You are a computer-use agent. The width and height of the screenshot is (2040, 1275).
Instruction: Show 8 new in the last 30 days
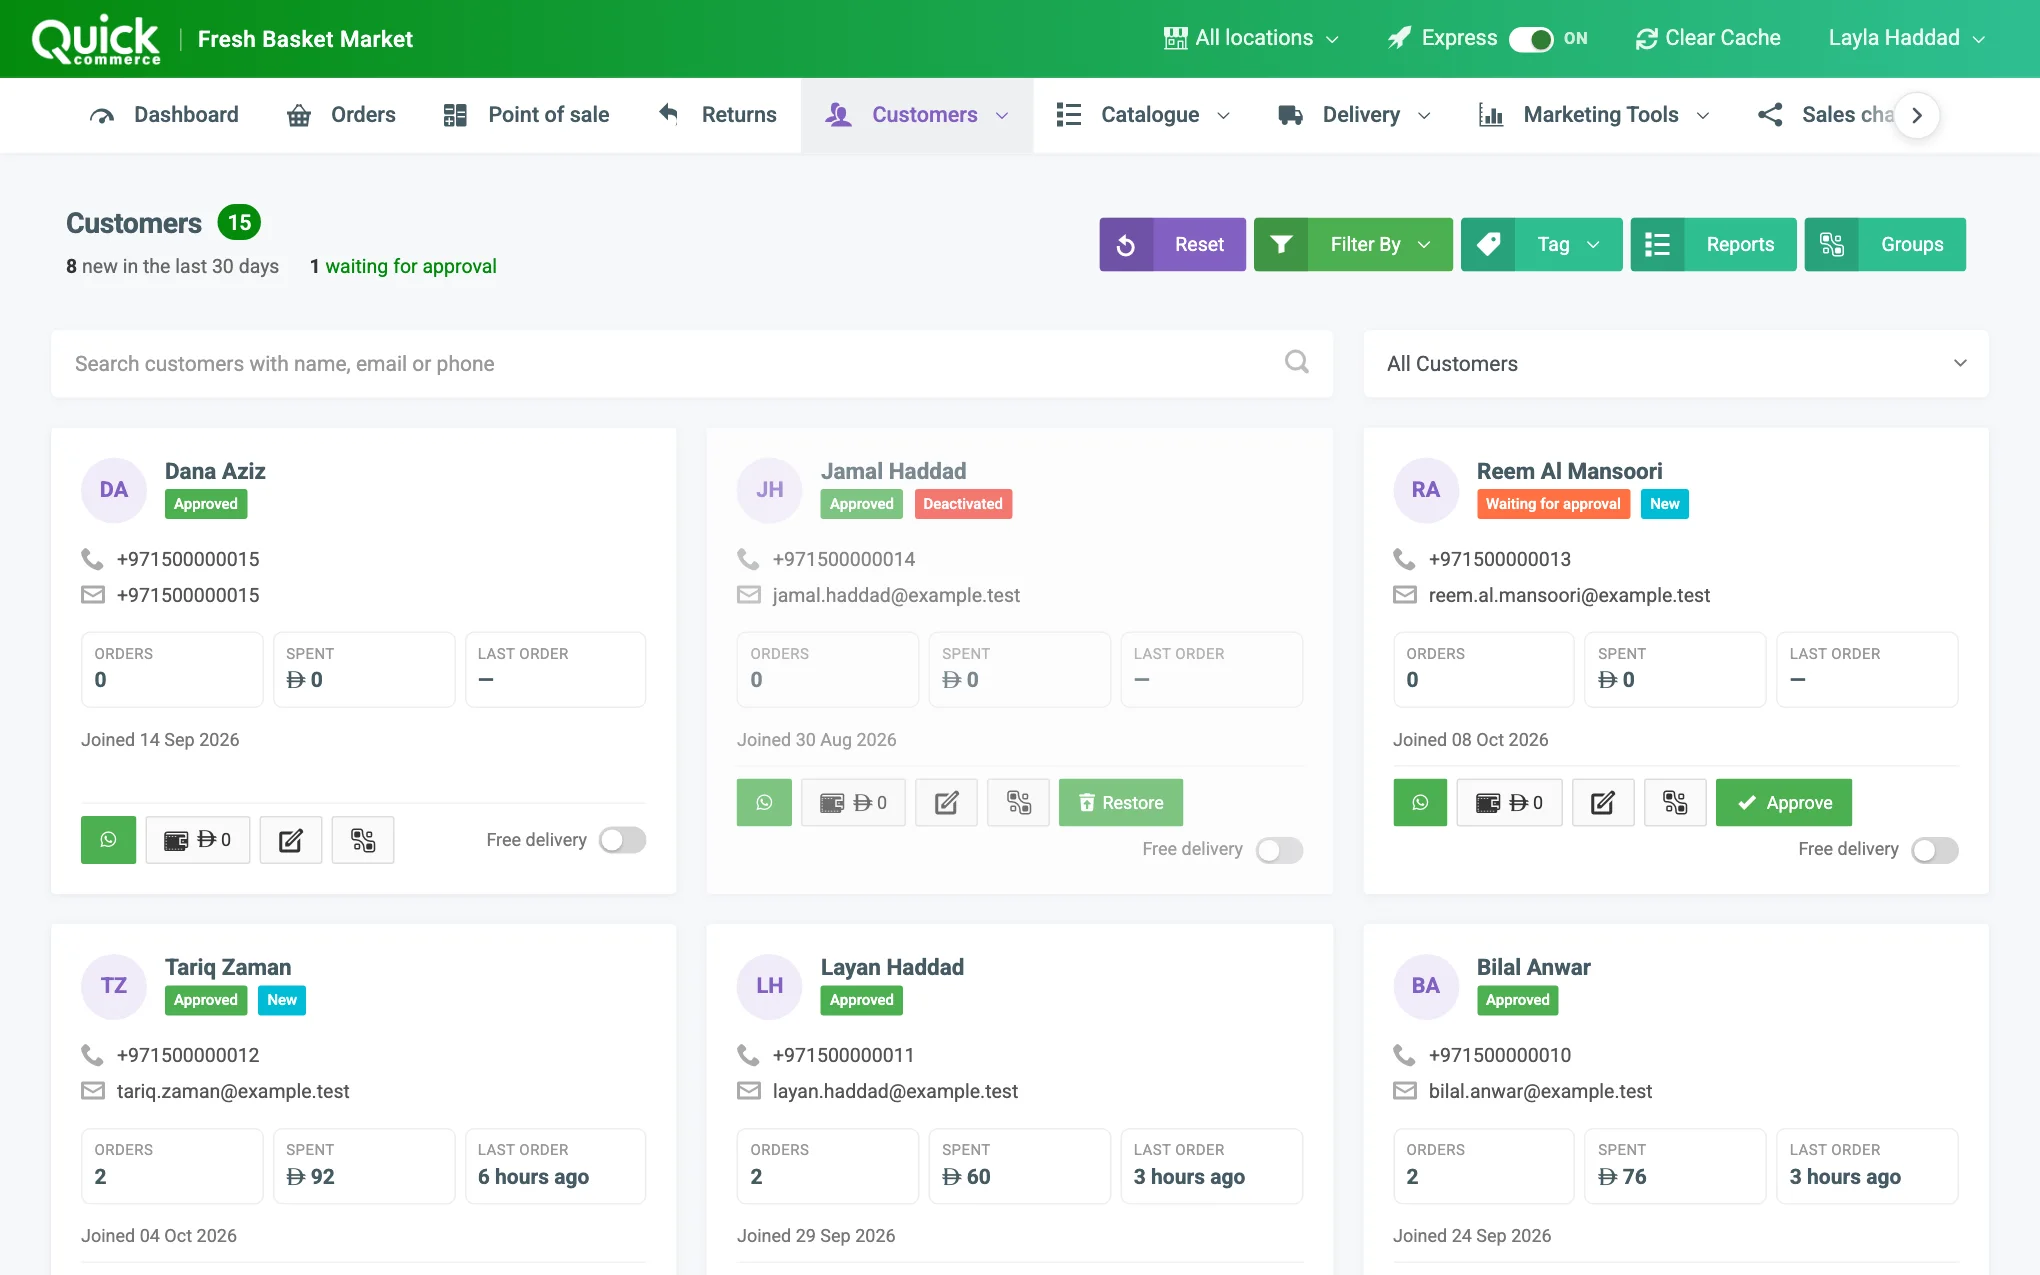pyautogui.click(x=172, y=266)
